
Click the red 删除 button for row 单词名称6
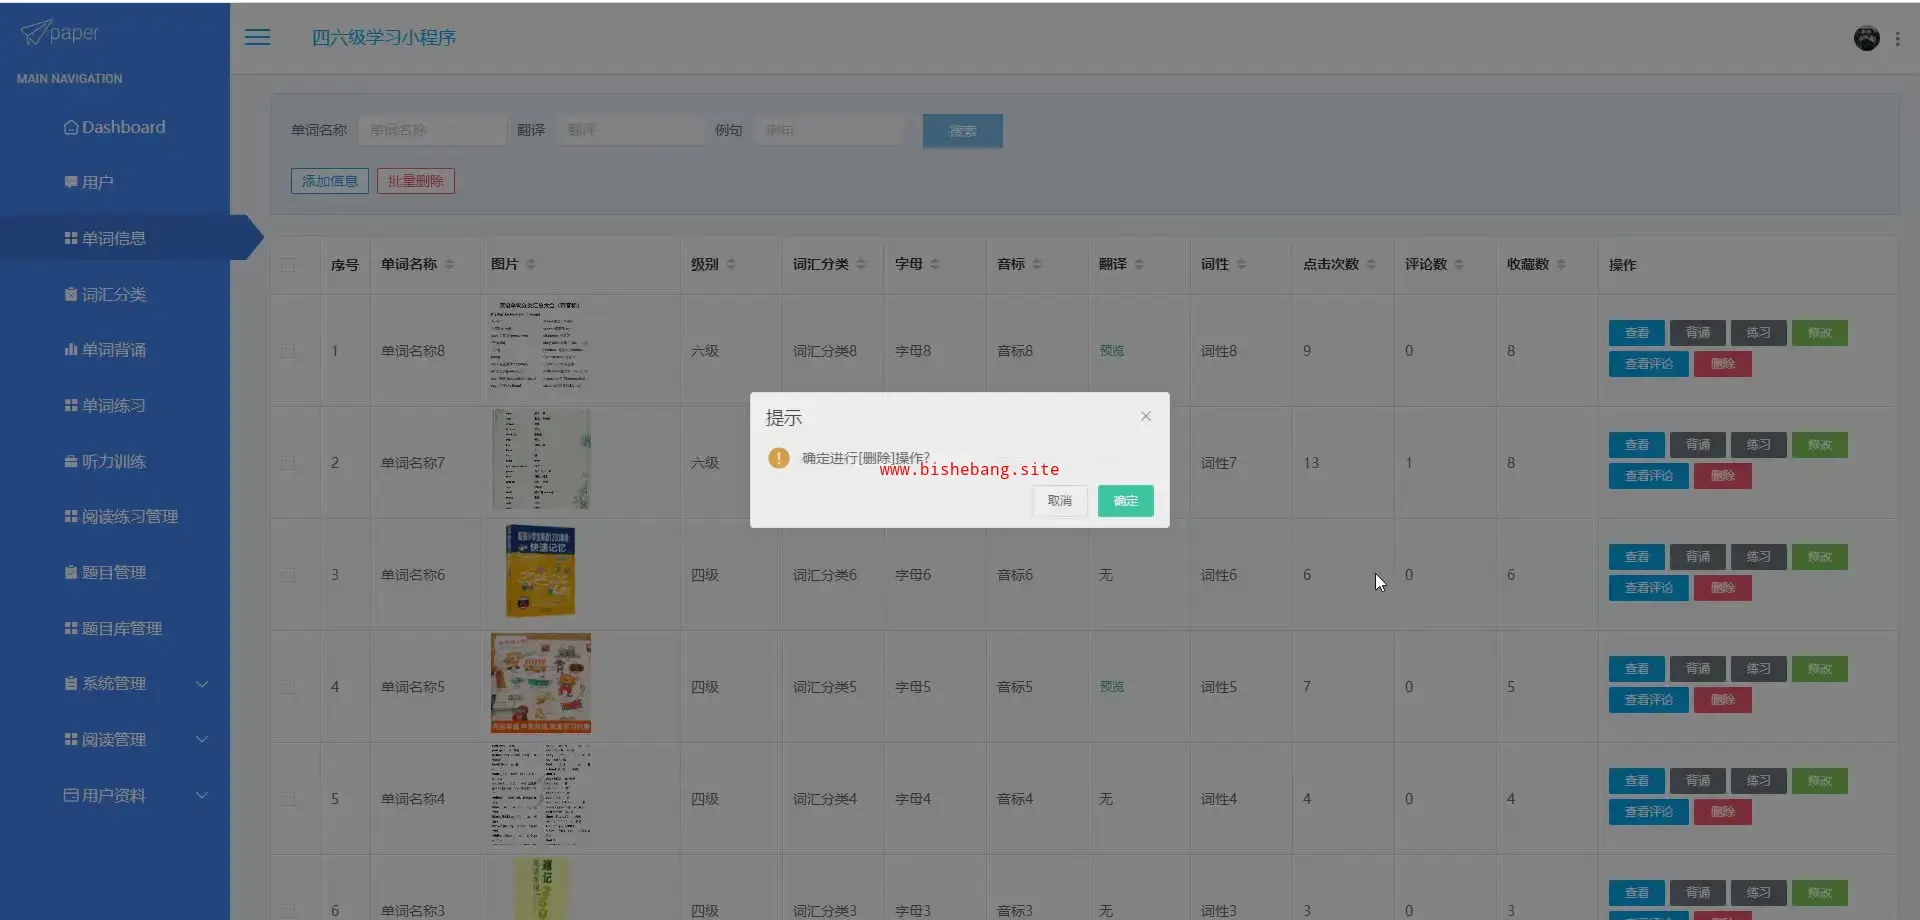click(x=1723, y=588)
